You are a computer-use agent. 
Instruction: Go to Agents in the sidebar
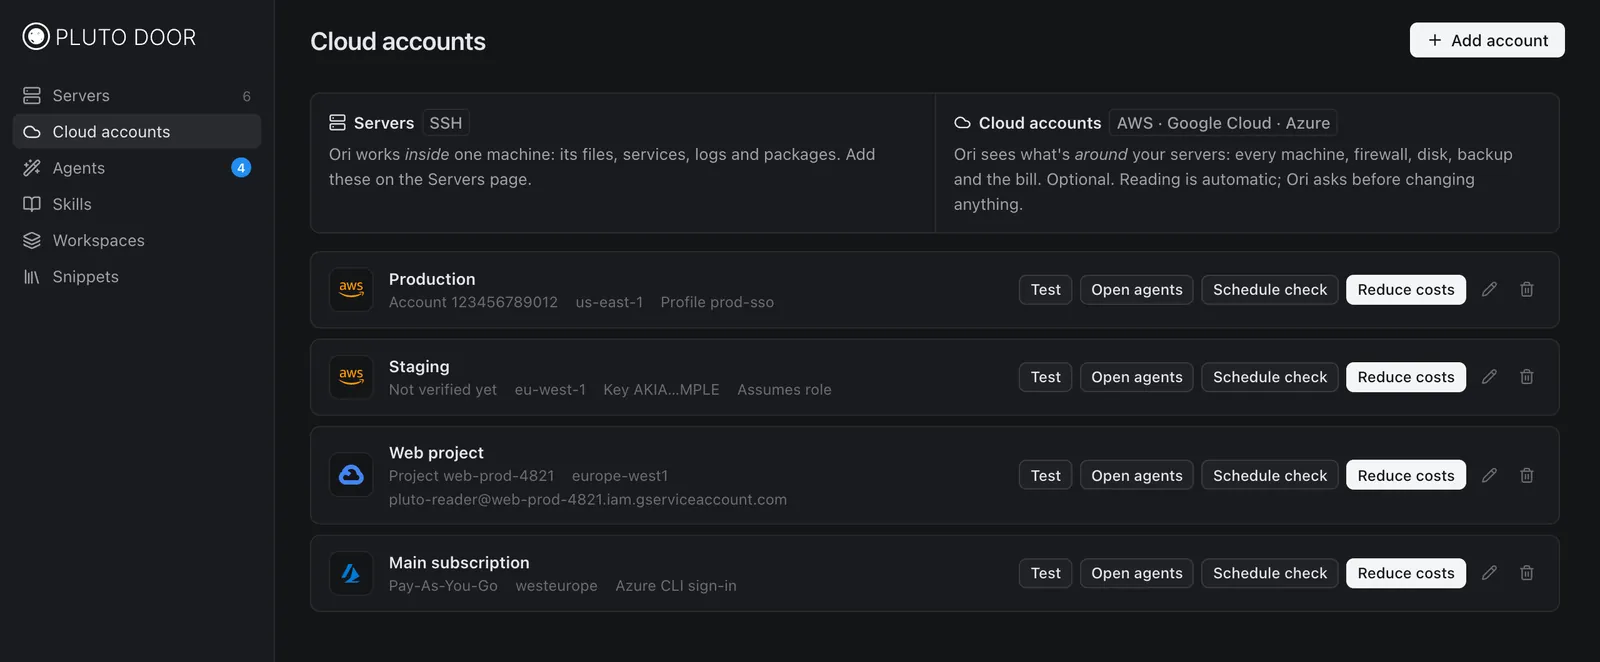click(137, 168)
